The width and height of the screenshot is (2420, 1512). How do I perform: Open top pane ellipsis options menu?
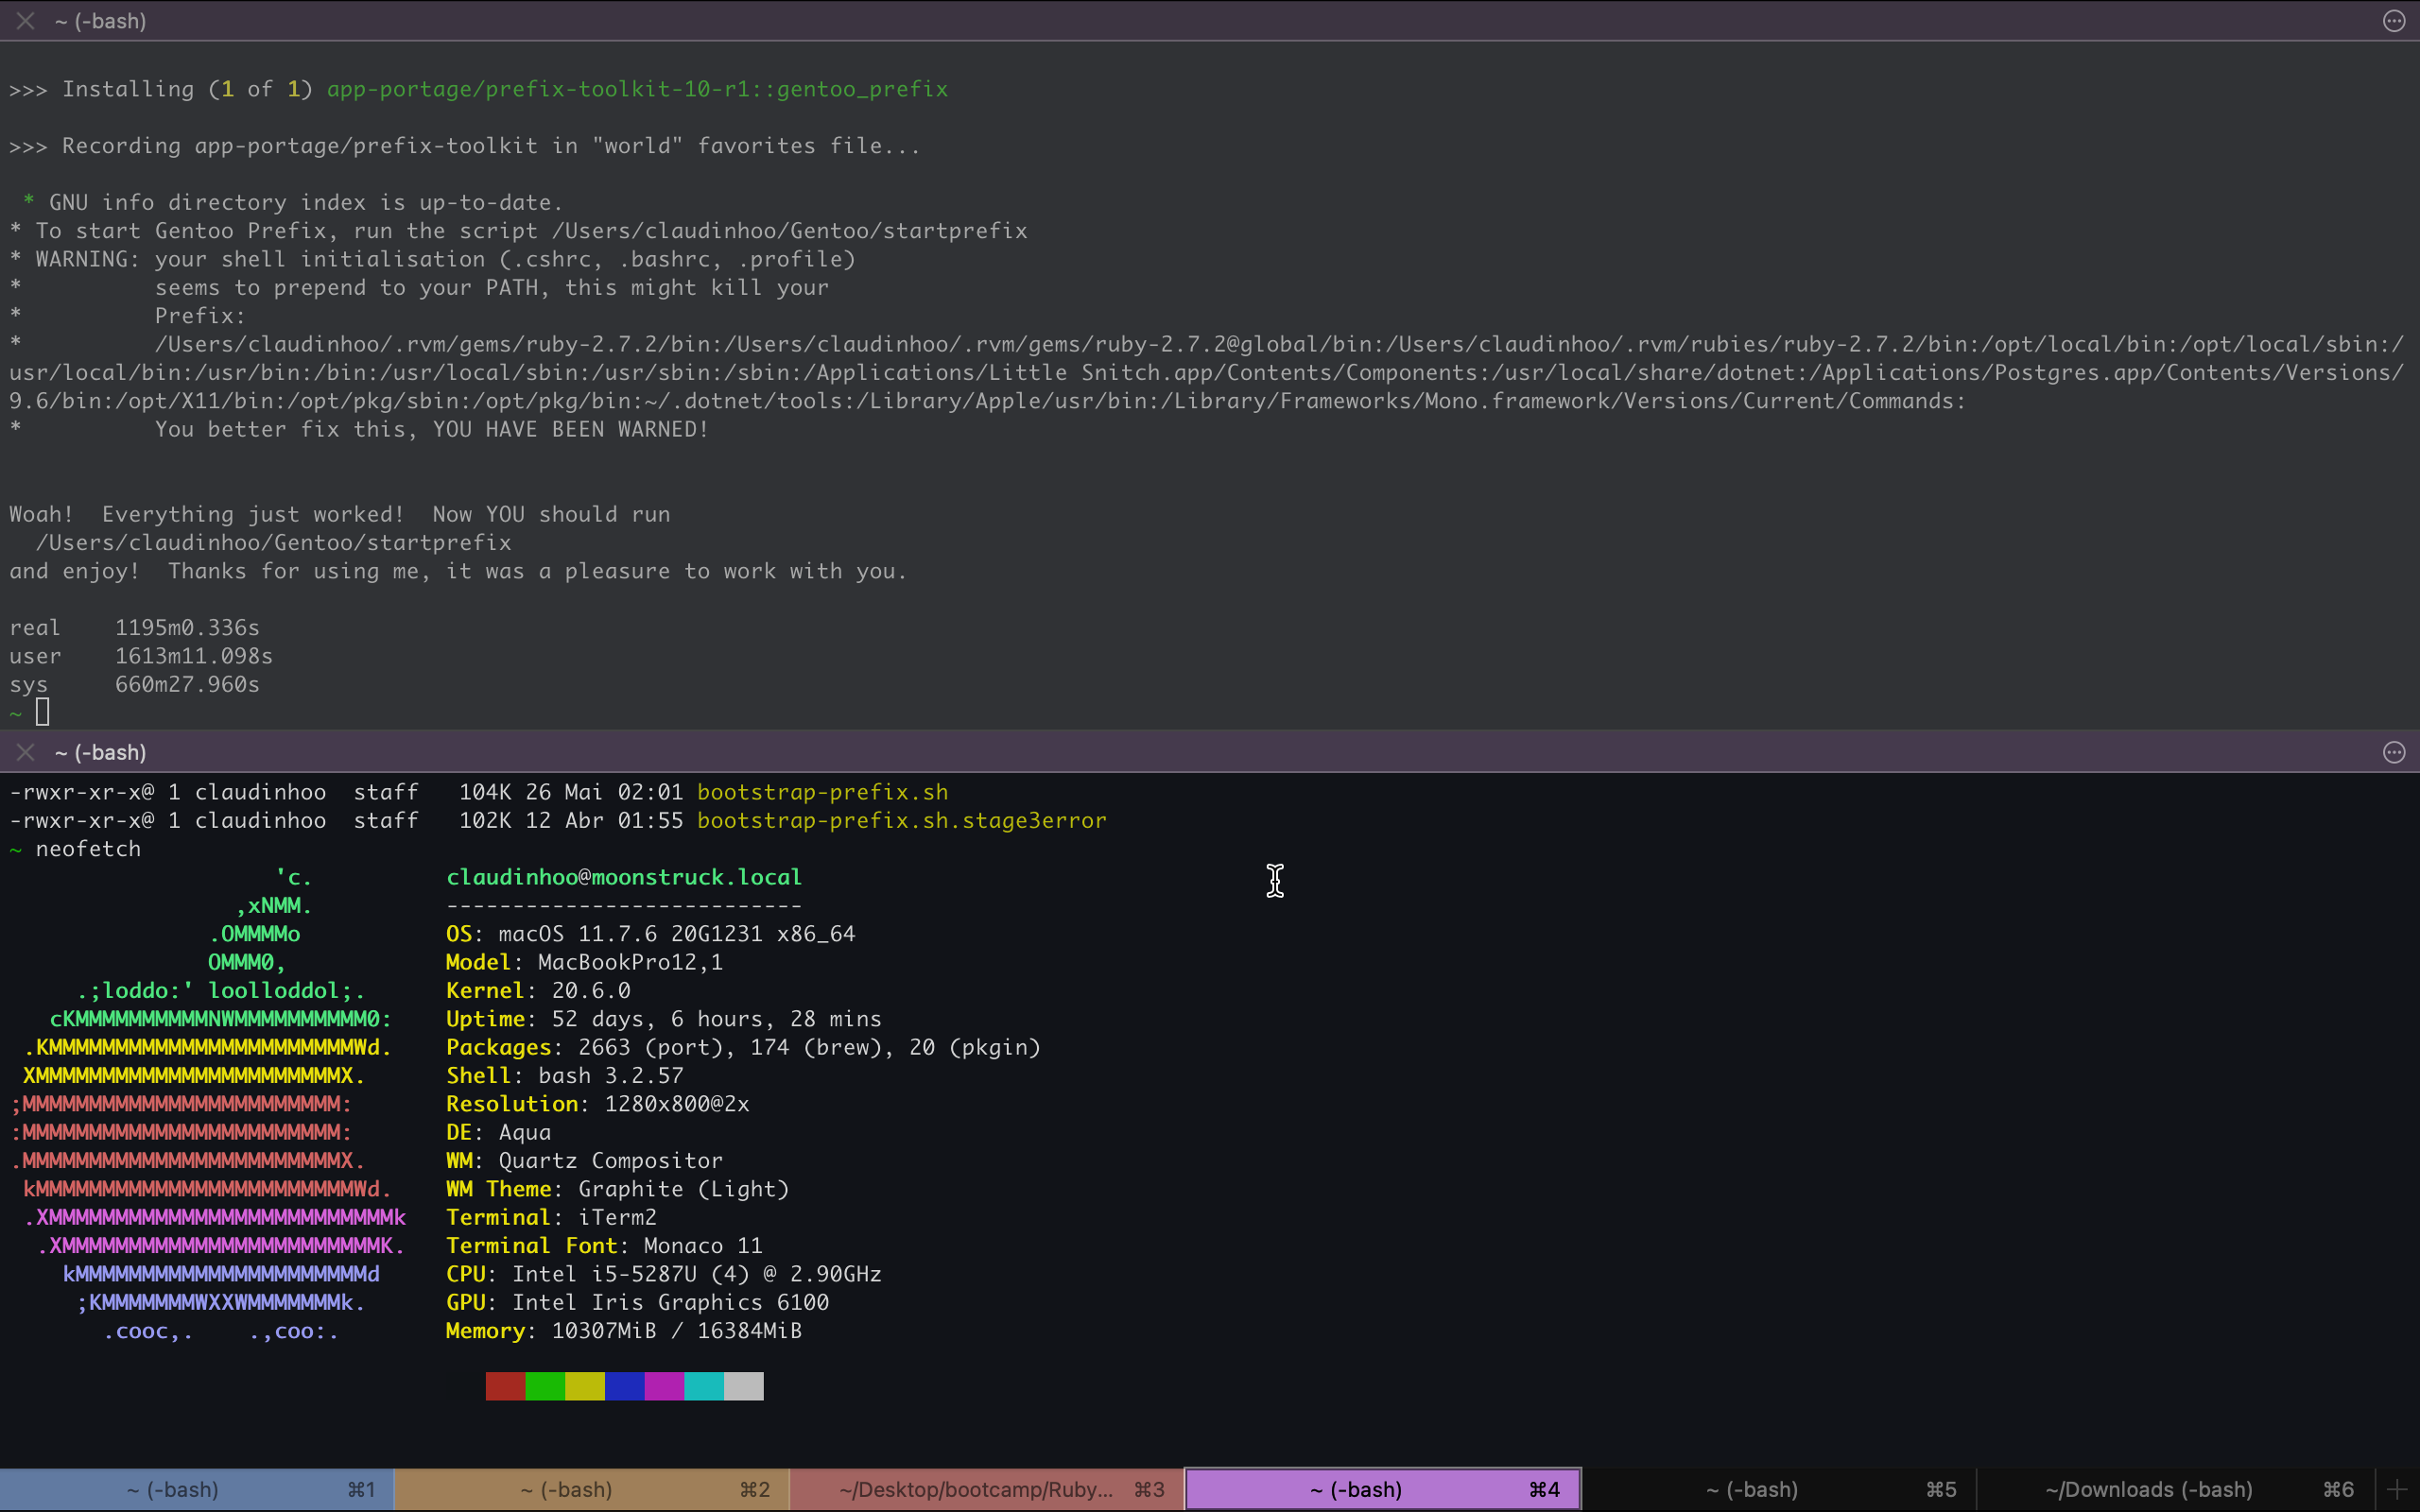(2393, 21)
